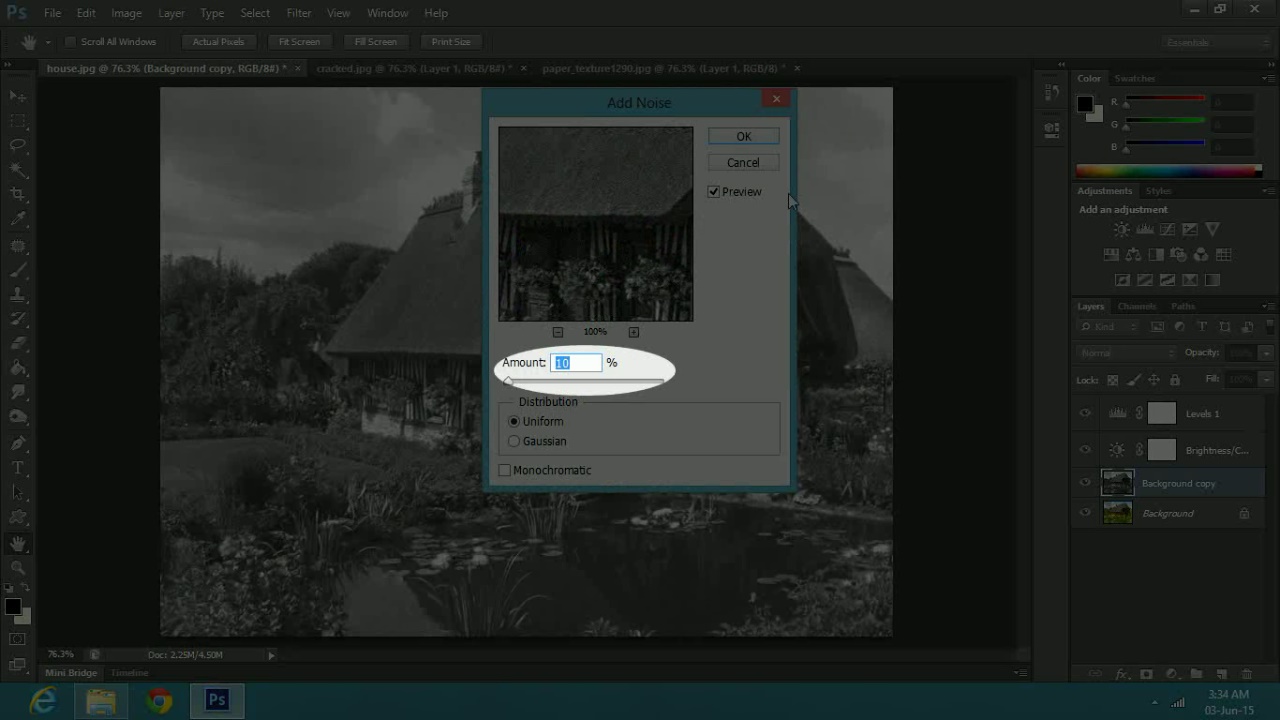Select the Eyedropper tool
1280x720 pixels.
click(18, 219)
